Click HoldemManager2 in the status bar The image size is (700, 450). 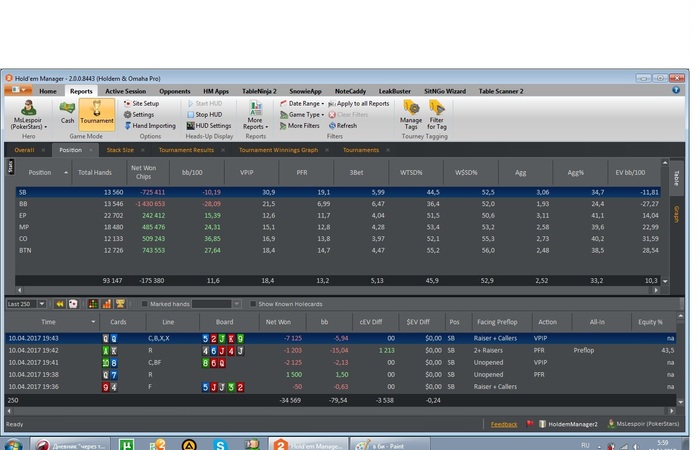[x=568, y=424]
